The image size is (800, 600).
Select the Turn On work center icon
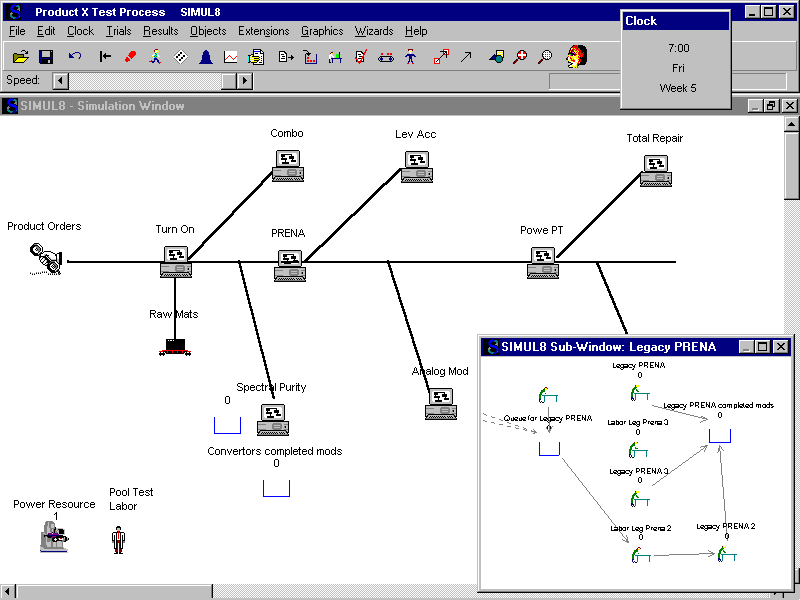pyautogui.click(x=176, y=262)
